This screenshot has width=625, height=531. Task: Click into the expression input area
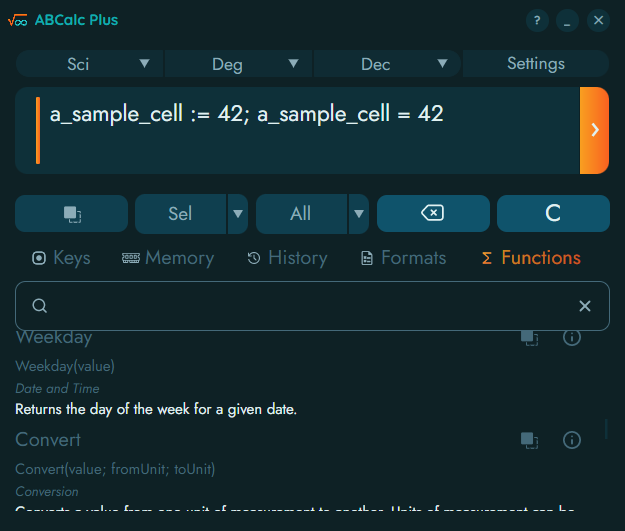(297, 130)
